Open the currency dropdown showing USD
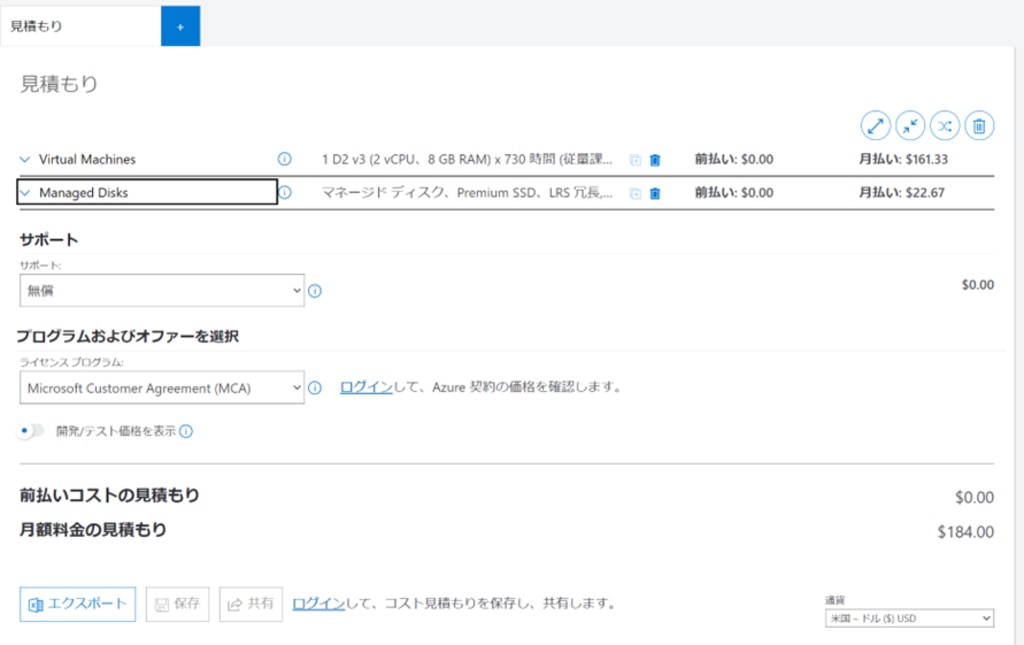1024x645 pixels. click(909, 618)
